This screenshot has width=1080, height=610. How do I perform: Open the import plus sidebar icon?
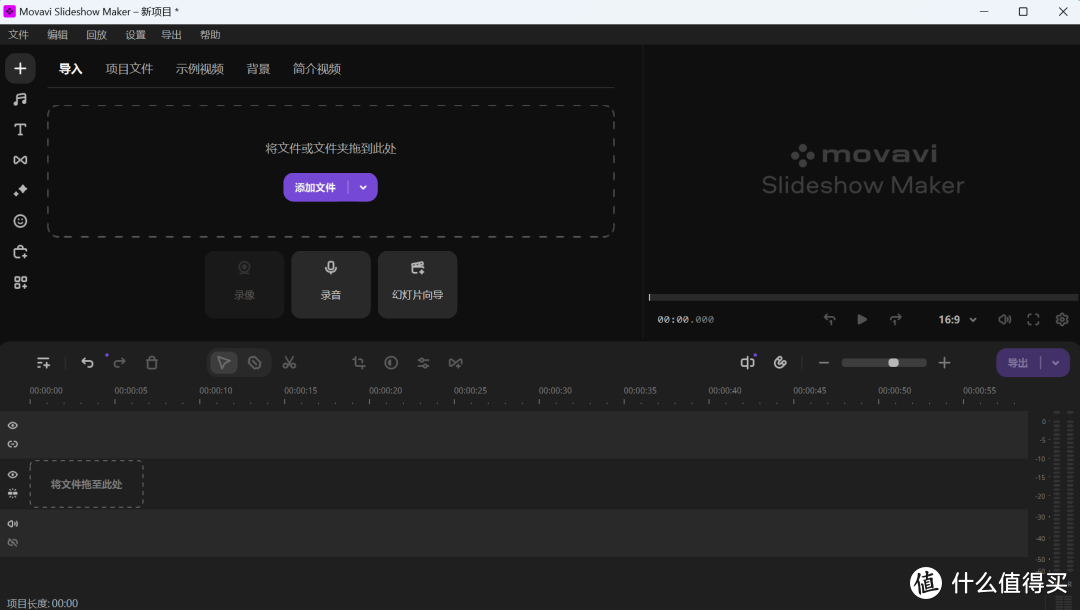point(20,68)
